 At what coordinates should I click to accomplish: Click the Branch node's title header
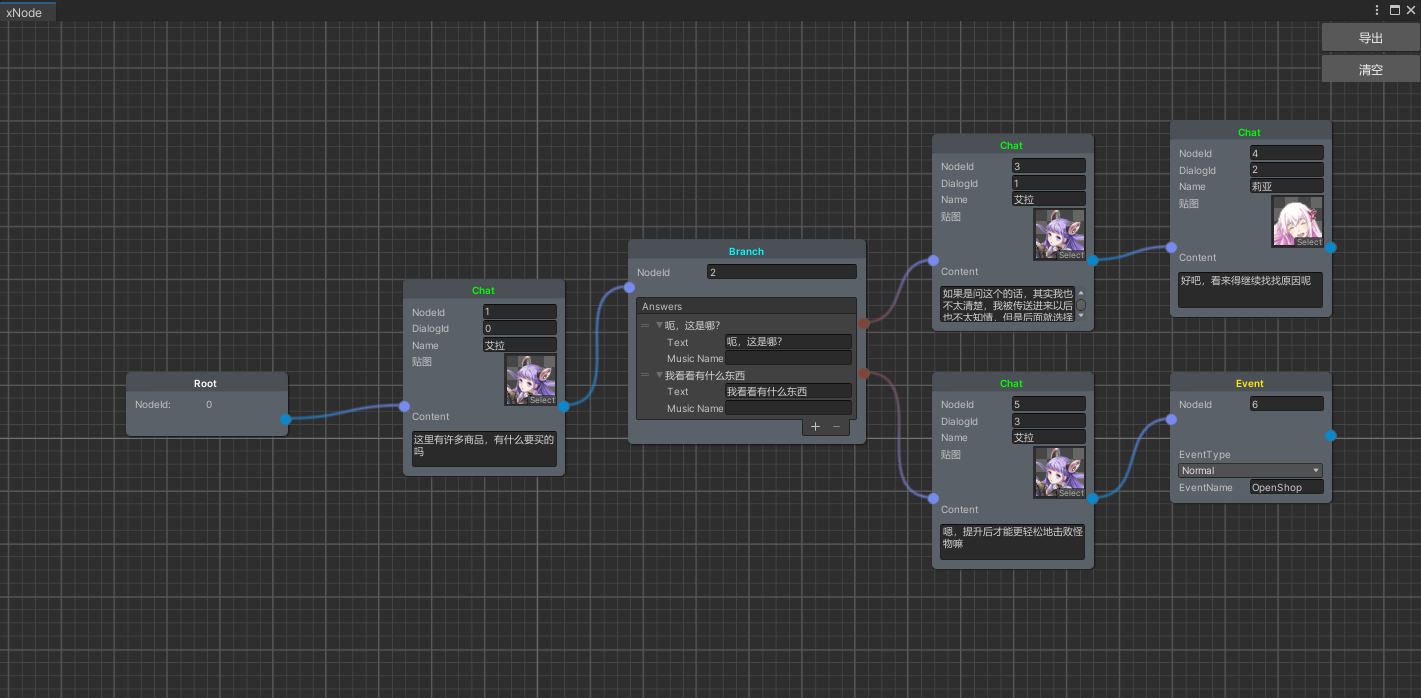[x=746, y=251]
